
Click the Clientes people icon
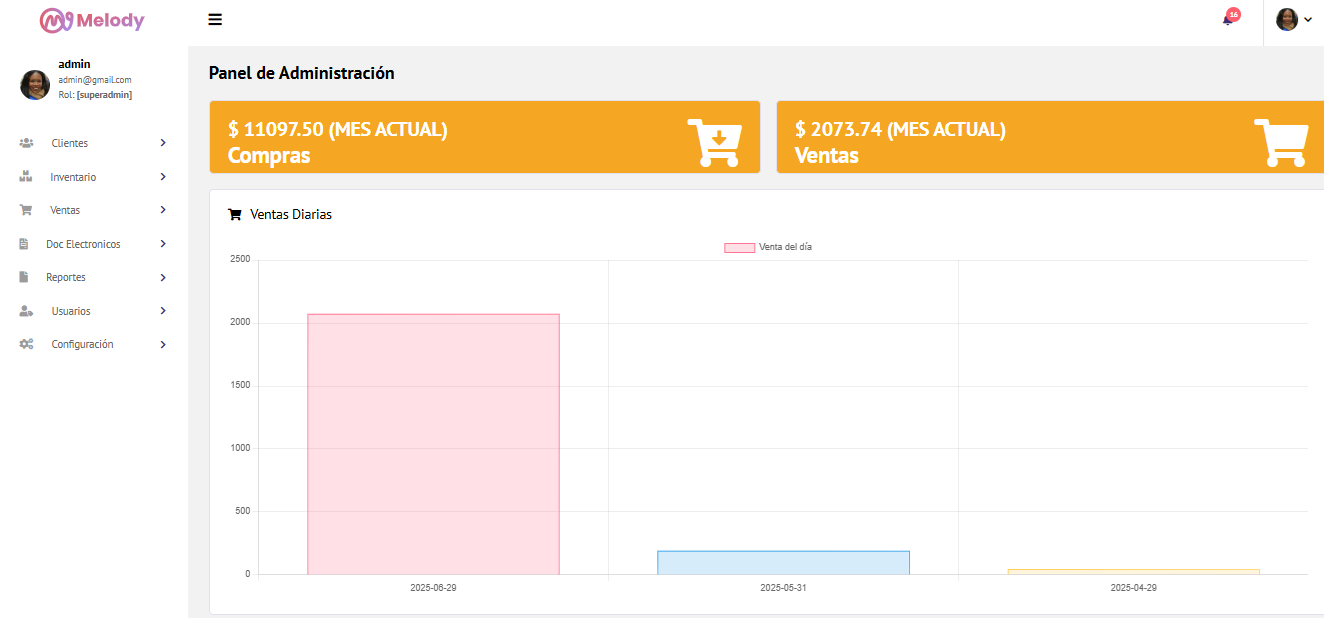coord(26,143)
